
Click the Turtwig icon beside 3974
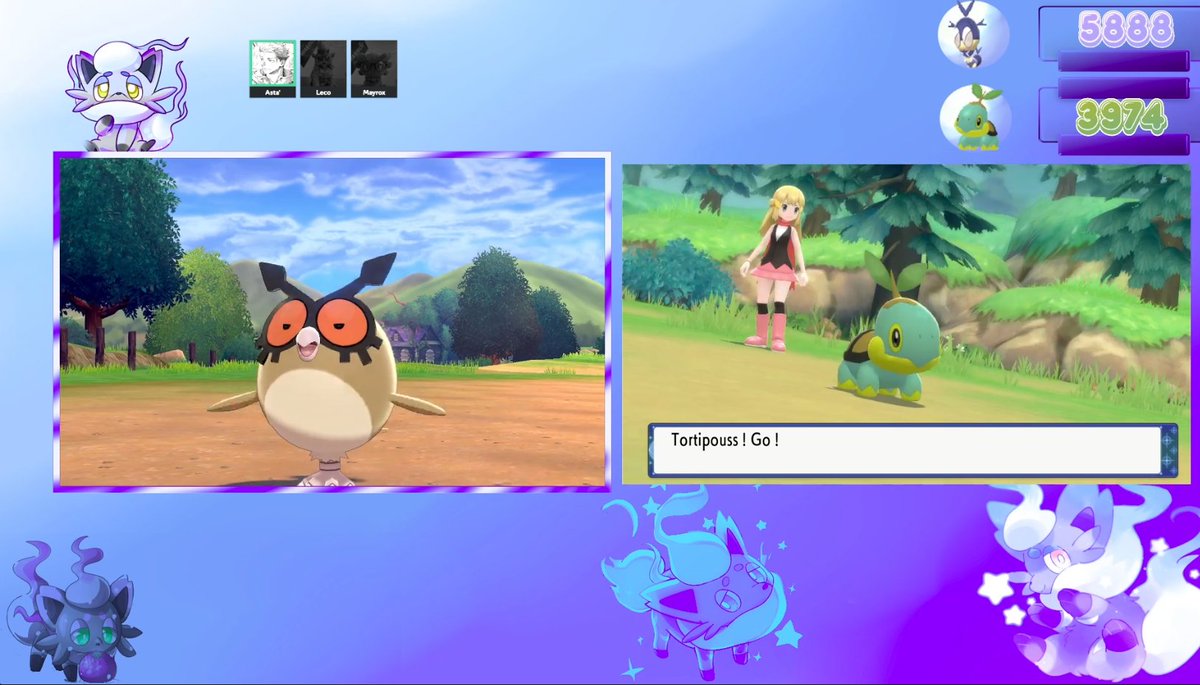point(974,118)
